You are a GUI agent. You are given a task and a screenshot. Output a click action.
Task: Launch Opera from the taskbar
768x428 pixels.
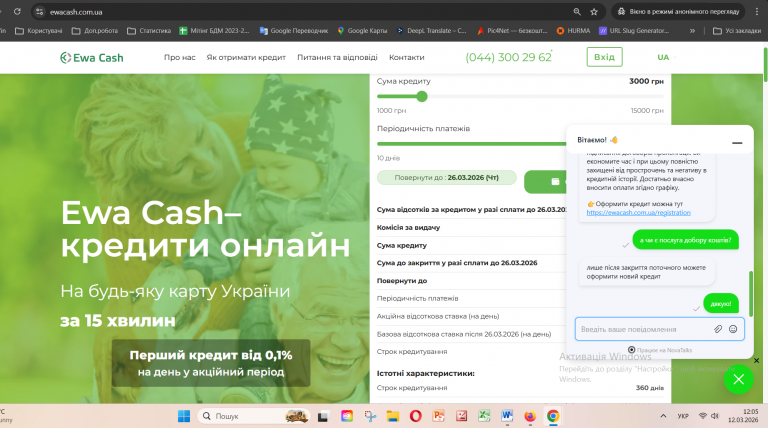tap(415, 416)
